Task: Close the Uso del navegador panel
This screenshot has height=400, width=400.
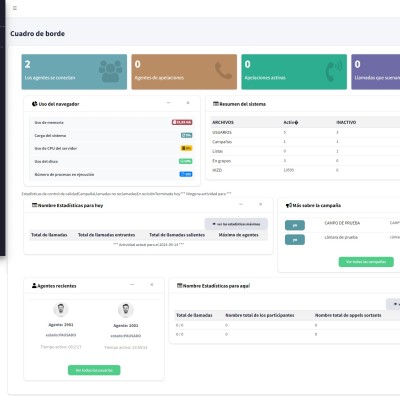Action: pos(188,103)
